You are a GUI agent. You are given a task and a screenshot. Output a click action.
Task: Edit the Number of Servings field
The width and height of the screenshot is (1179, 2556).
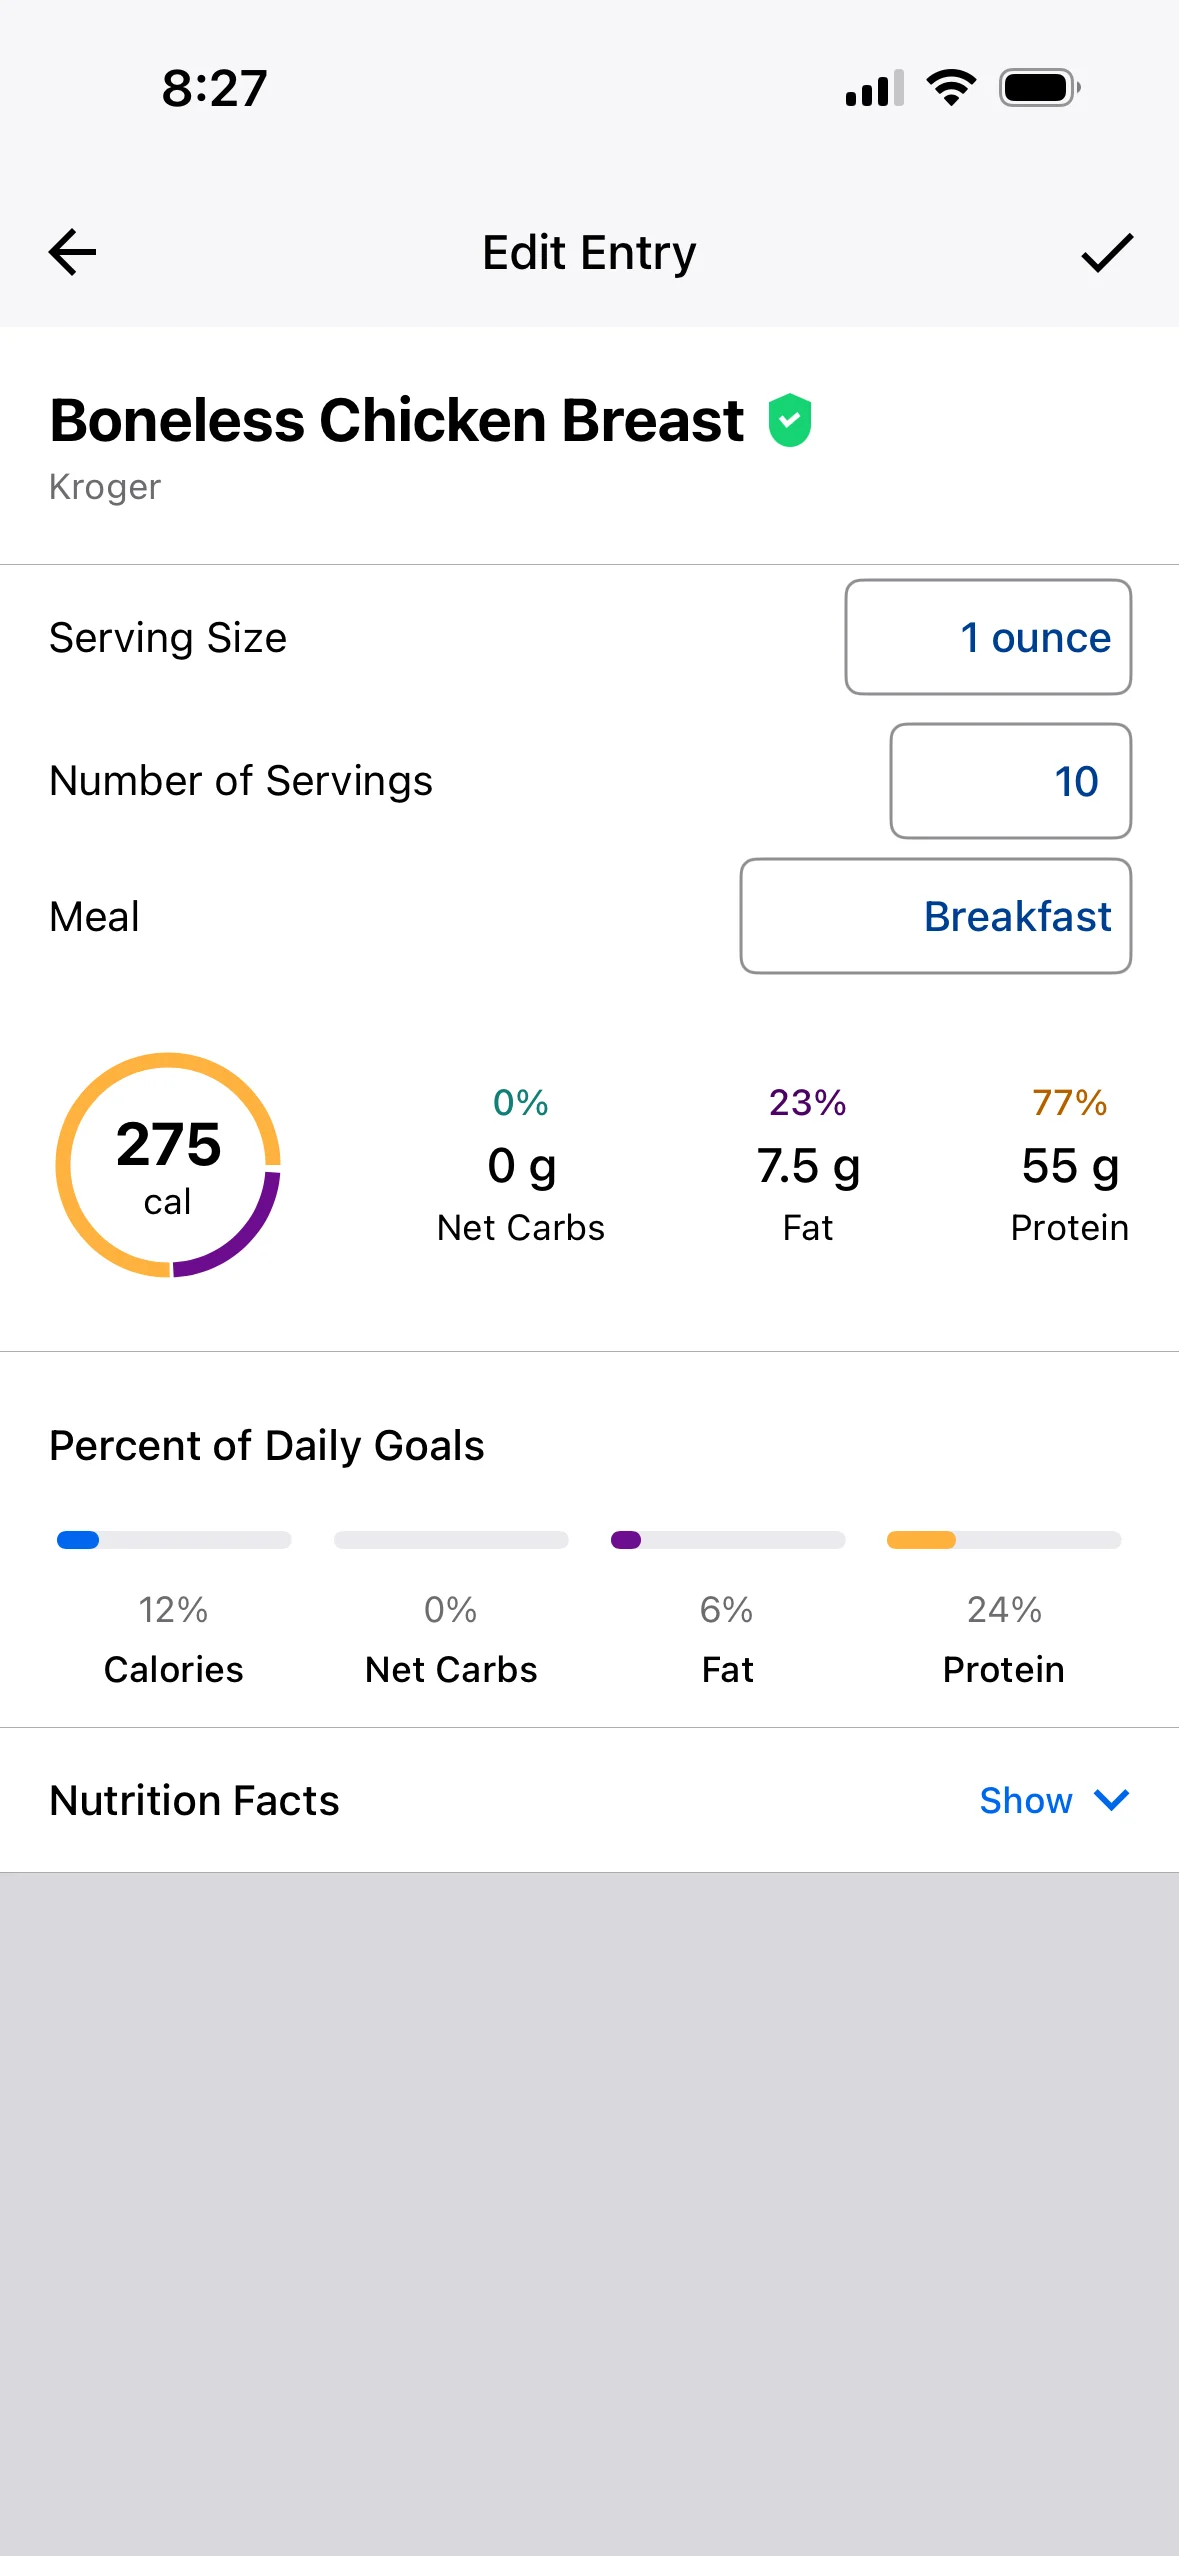[1011, 781]
